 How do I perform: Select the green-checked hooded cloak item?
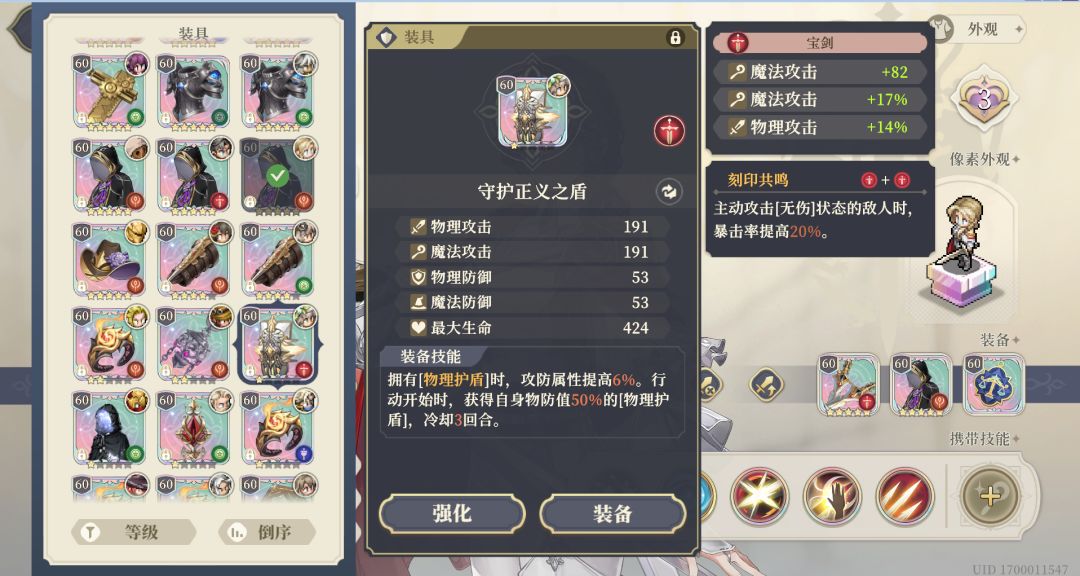[278, 176]
